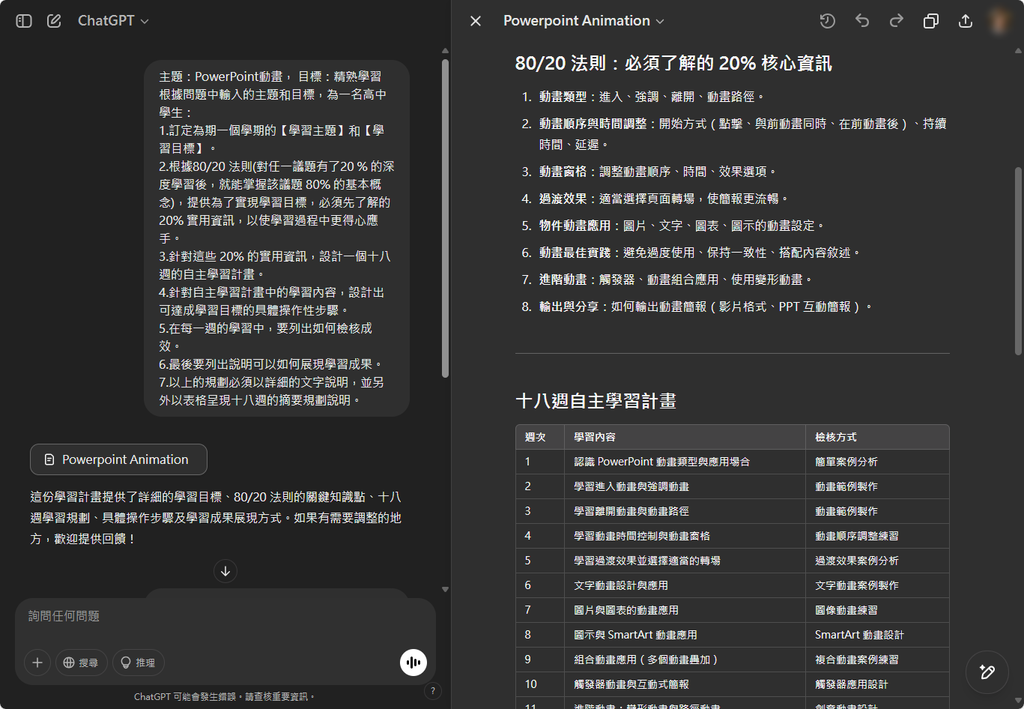Click cell 動畫順序調整練習
The image size is (1024, 709).
(877, 536)
